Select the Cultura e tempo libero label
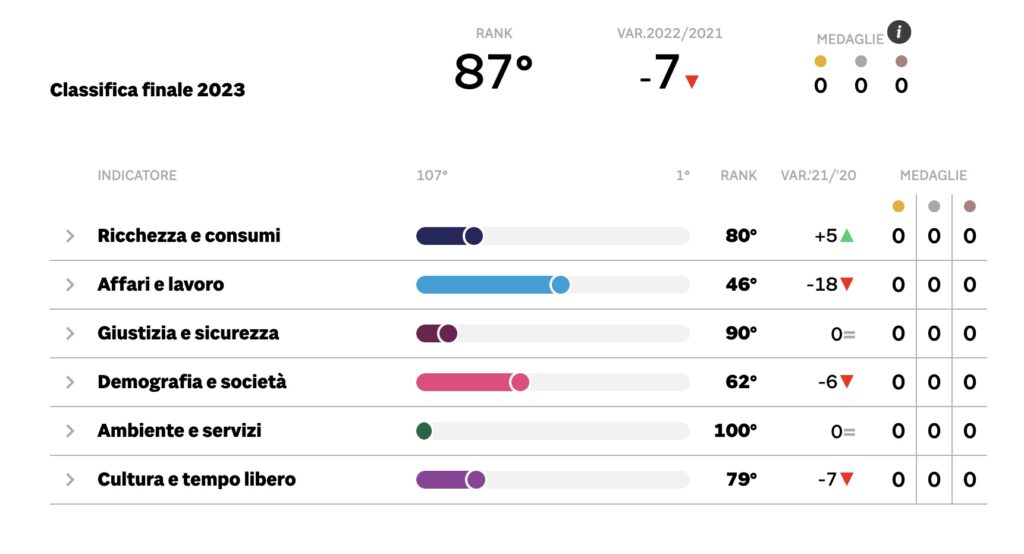Screen dimensions: 1024x554 (197, 480)
